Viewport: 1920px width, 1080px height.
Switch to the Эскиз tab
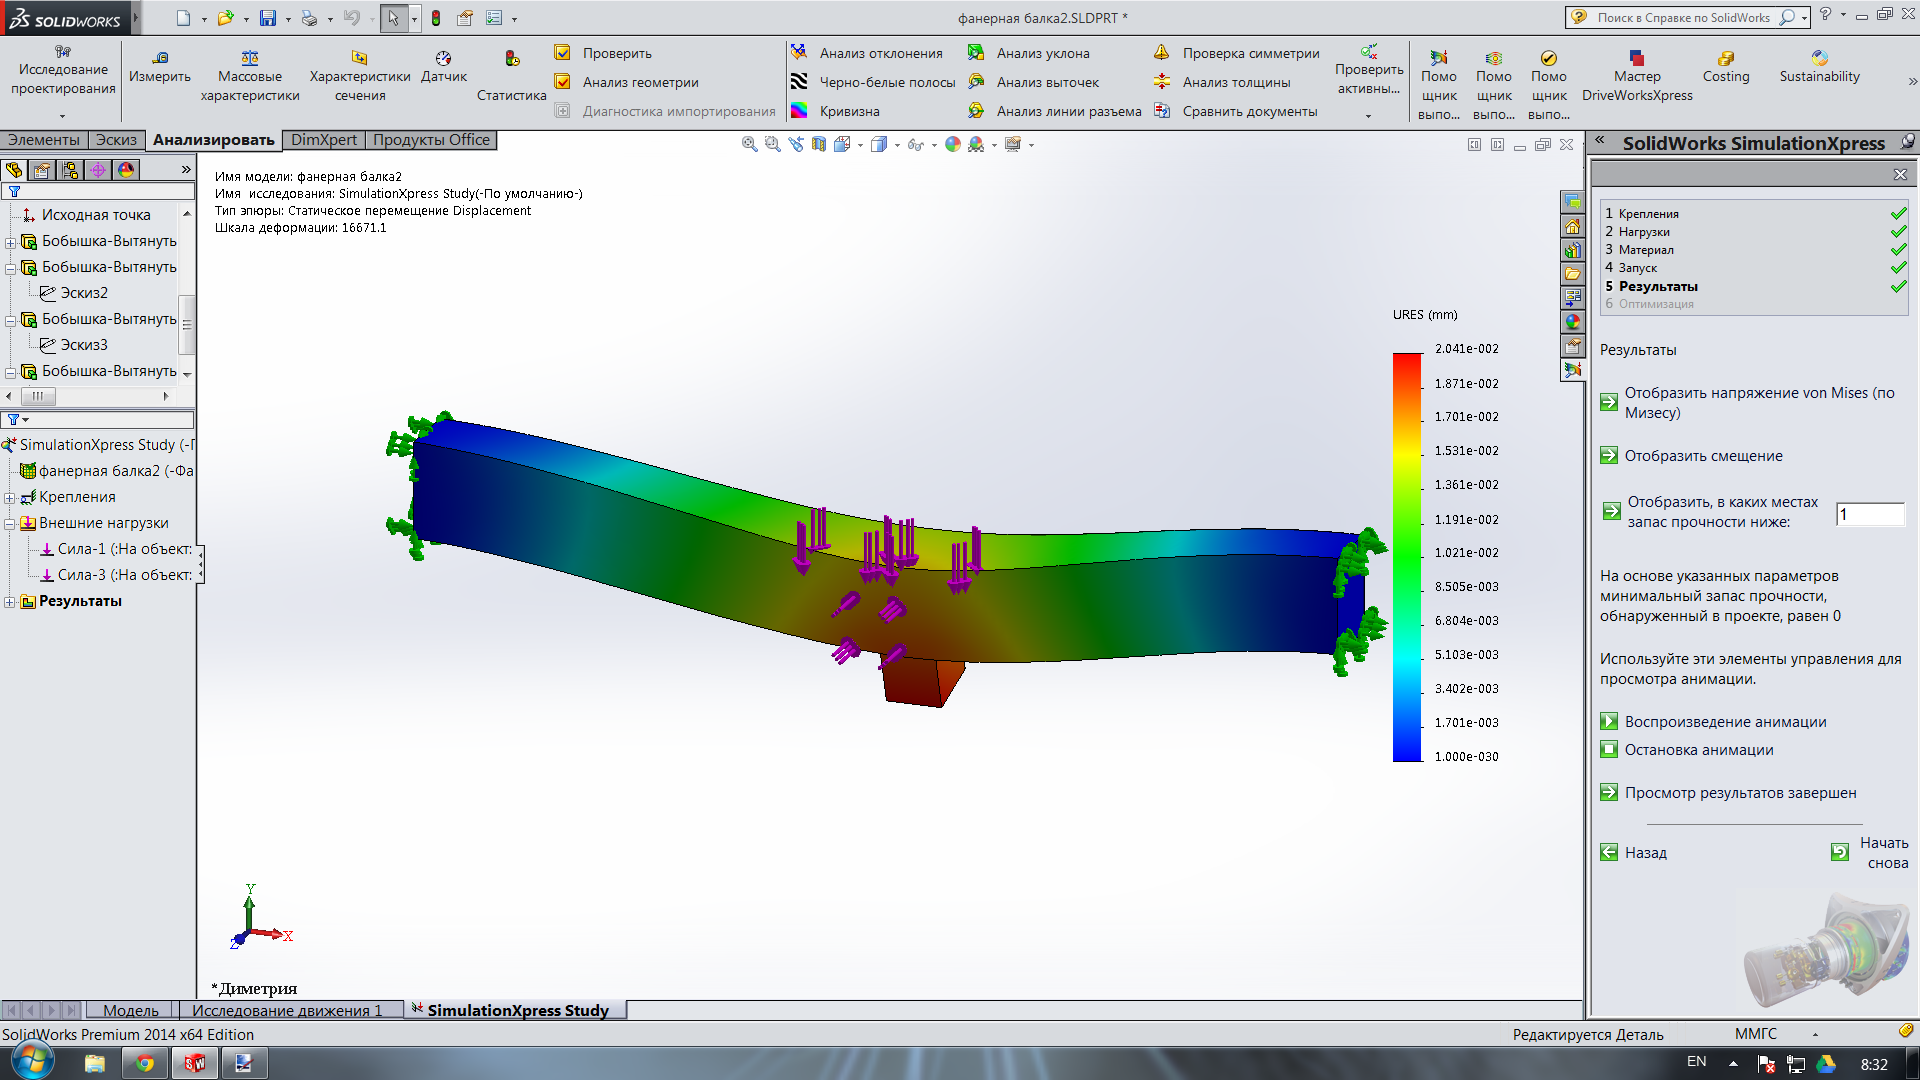click(x=116, y=140)
